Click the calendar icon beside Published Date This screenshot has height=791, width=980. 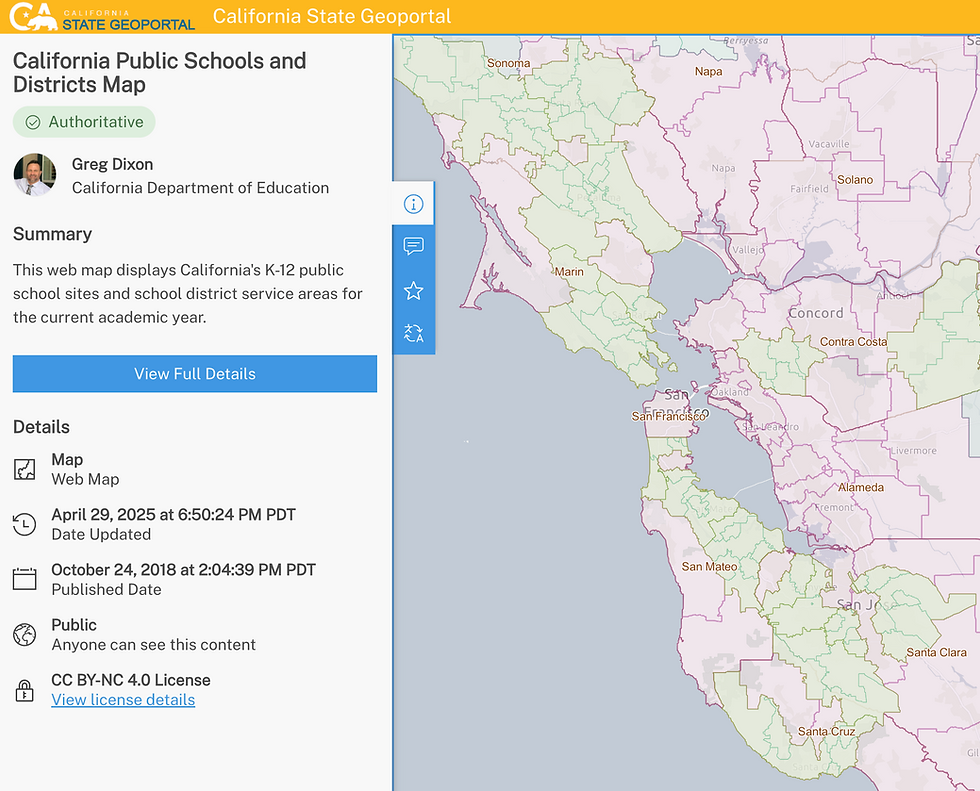(24, 578)
